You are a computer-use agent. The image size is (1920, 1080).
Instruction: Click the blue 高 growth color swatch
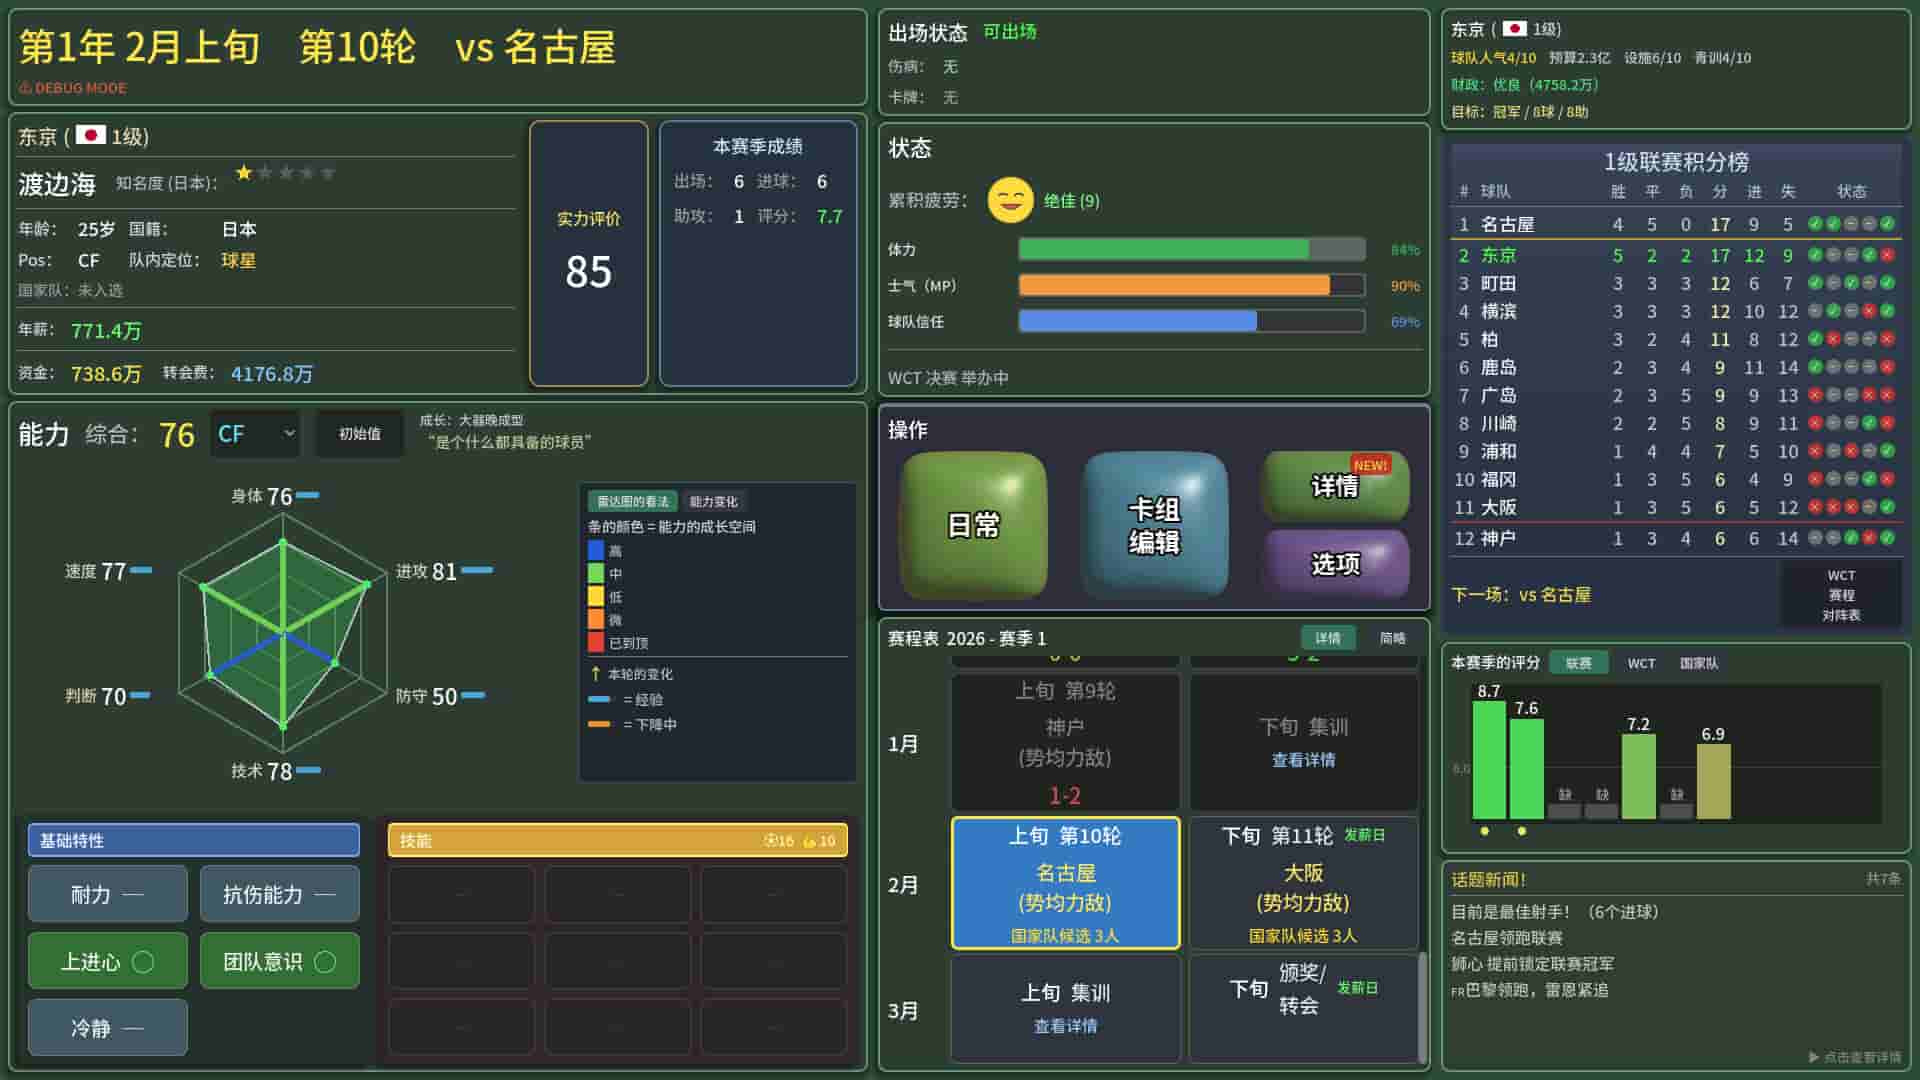(596, 550)
